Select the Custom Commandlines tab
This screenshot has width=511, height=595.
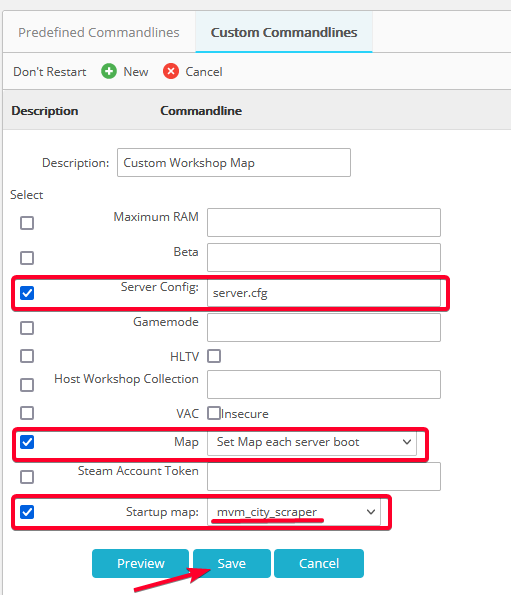pyautogui.click(x=284, y=32)
